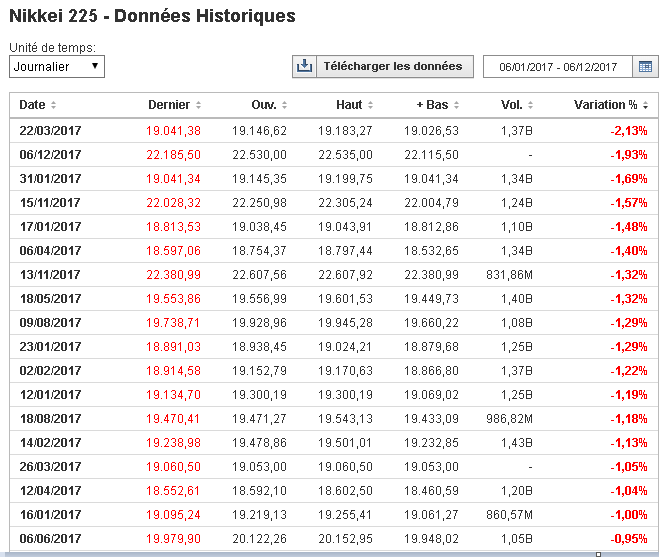
Task: Sort table by Vol. column arrows
Action: click(530, 105)
